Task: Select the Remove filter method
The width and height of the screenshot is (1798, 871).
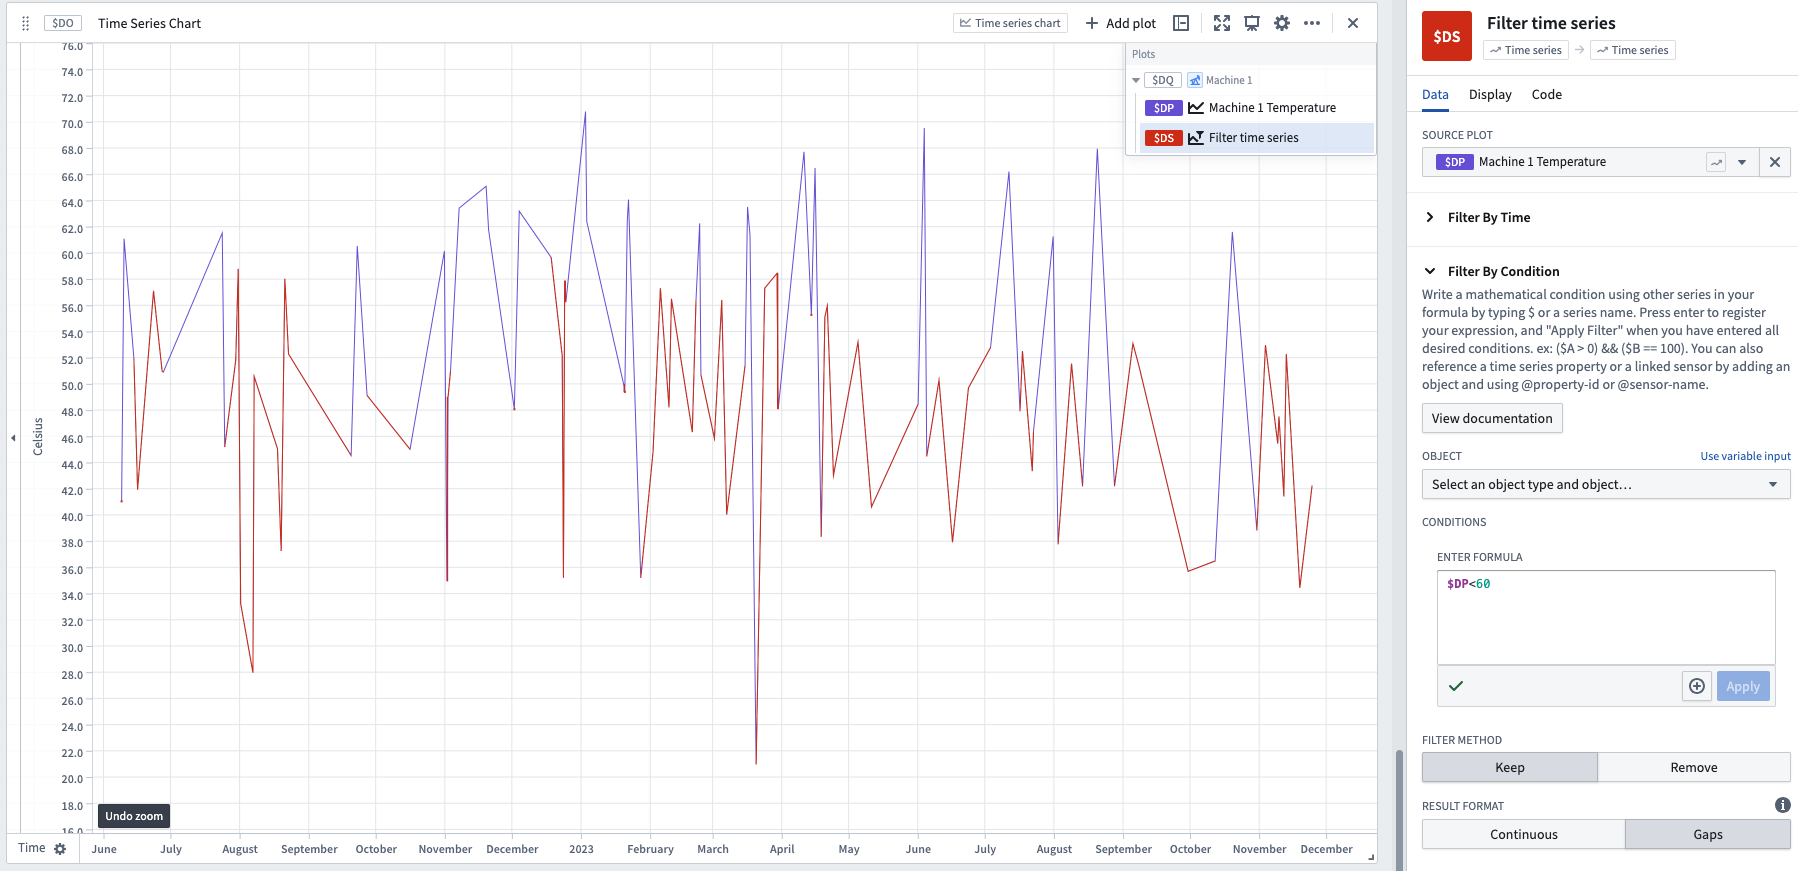Action: coord(1694,767)
